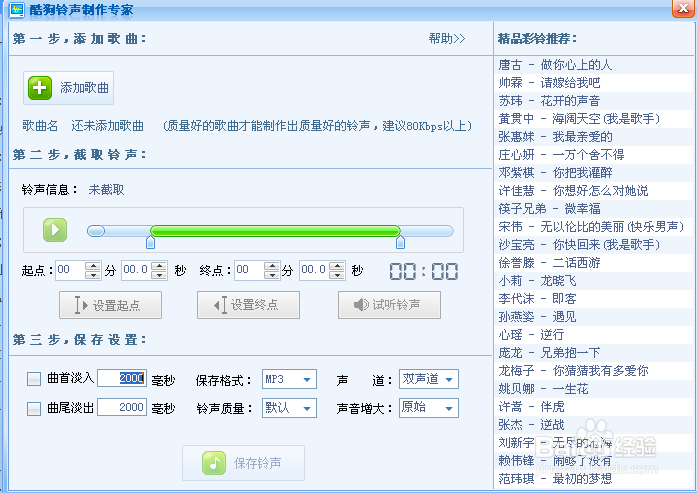697x493 pixels.
Task: Select 邓紫棋 - 你把我灌醉 ringtone
Action: coord(594,173)
